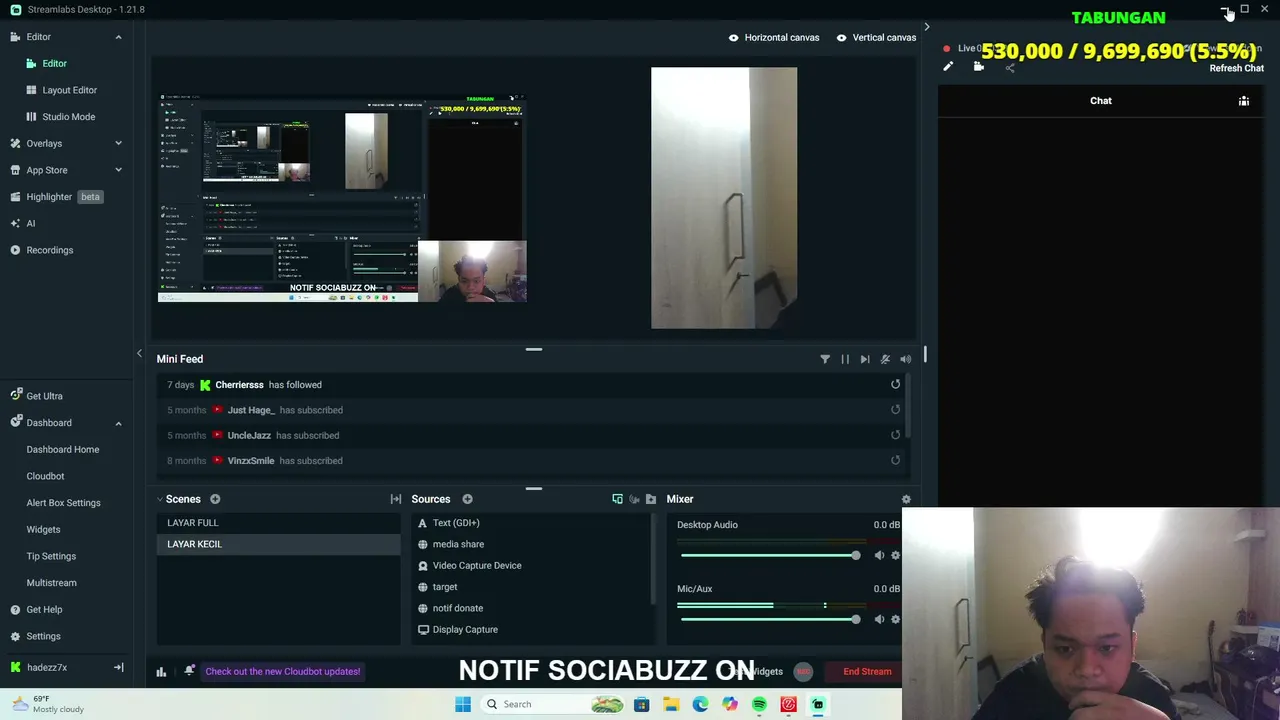This screenshot has width=1280, height=720.
Task: Open the scene transitions icon
Action: click(x=396, y=499)
